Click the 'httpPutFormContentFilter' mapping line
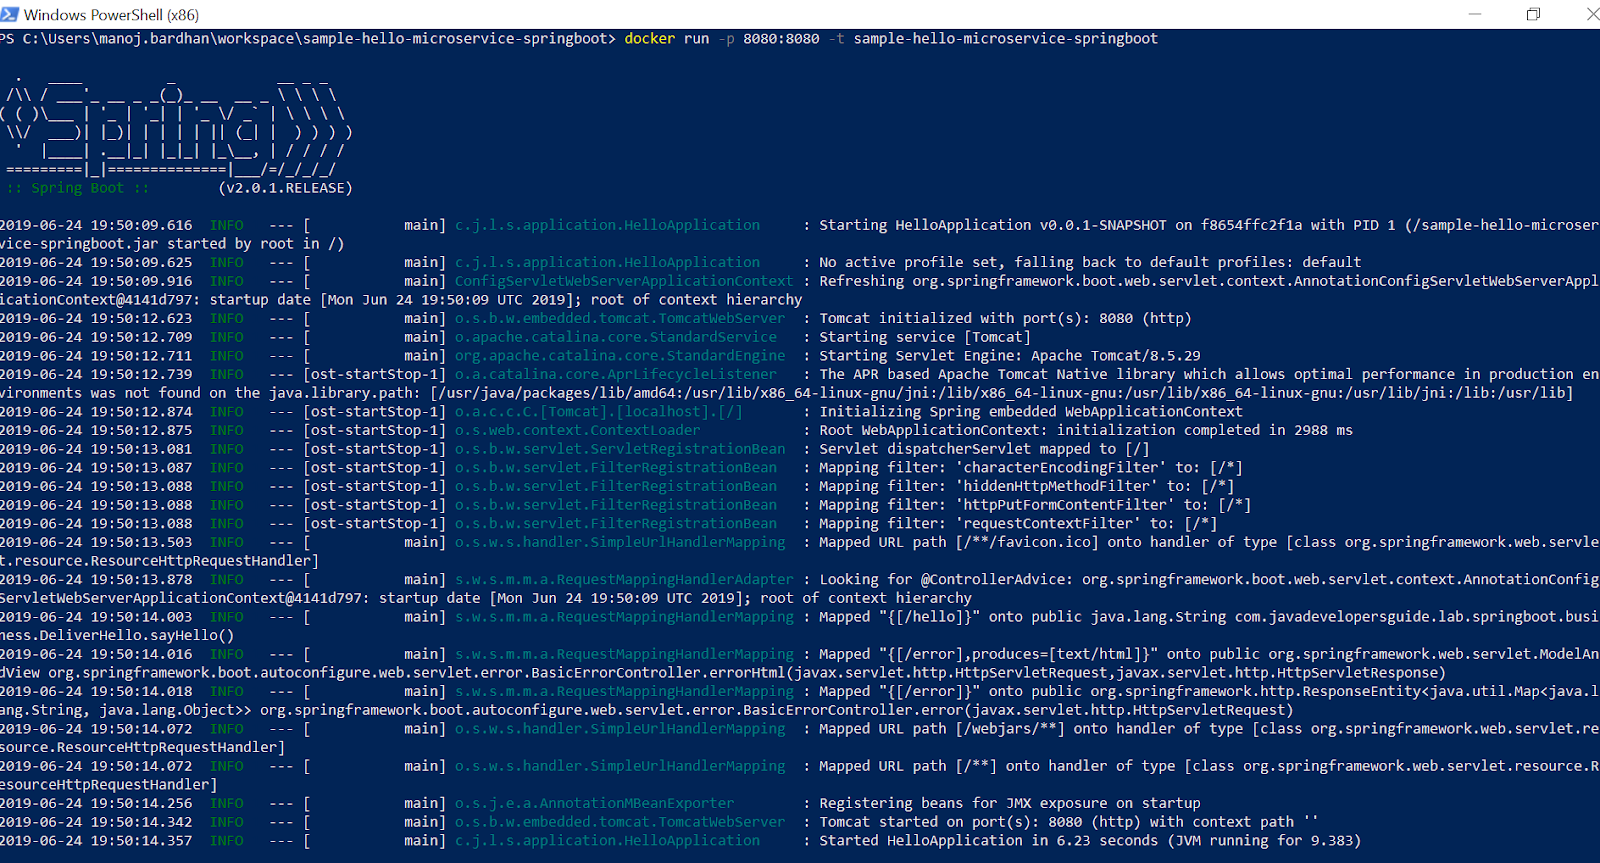Viewport: 1600px width, 863px height. pos(1035,506)
